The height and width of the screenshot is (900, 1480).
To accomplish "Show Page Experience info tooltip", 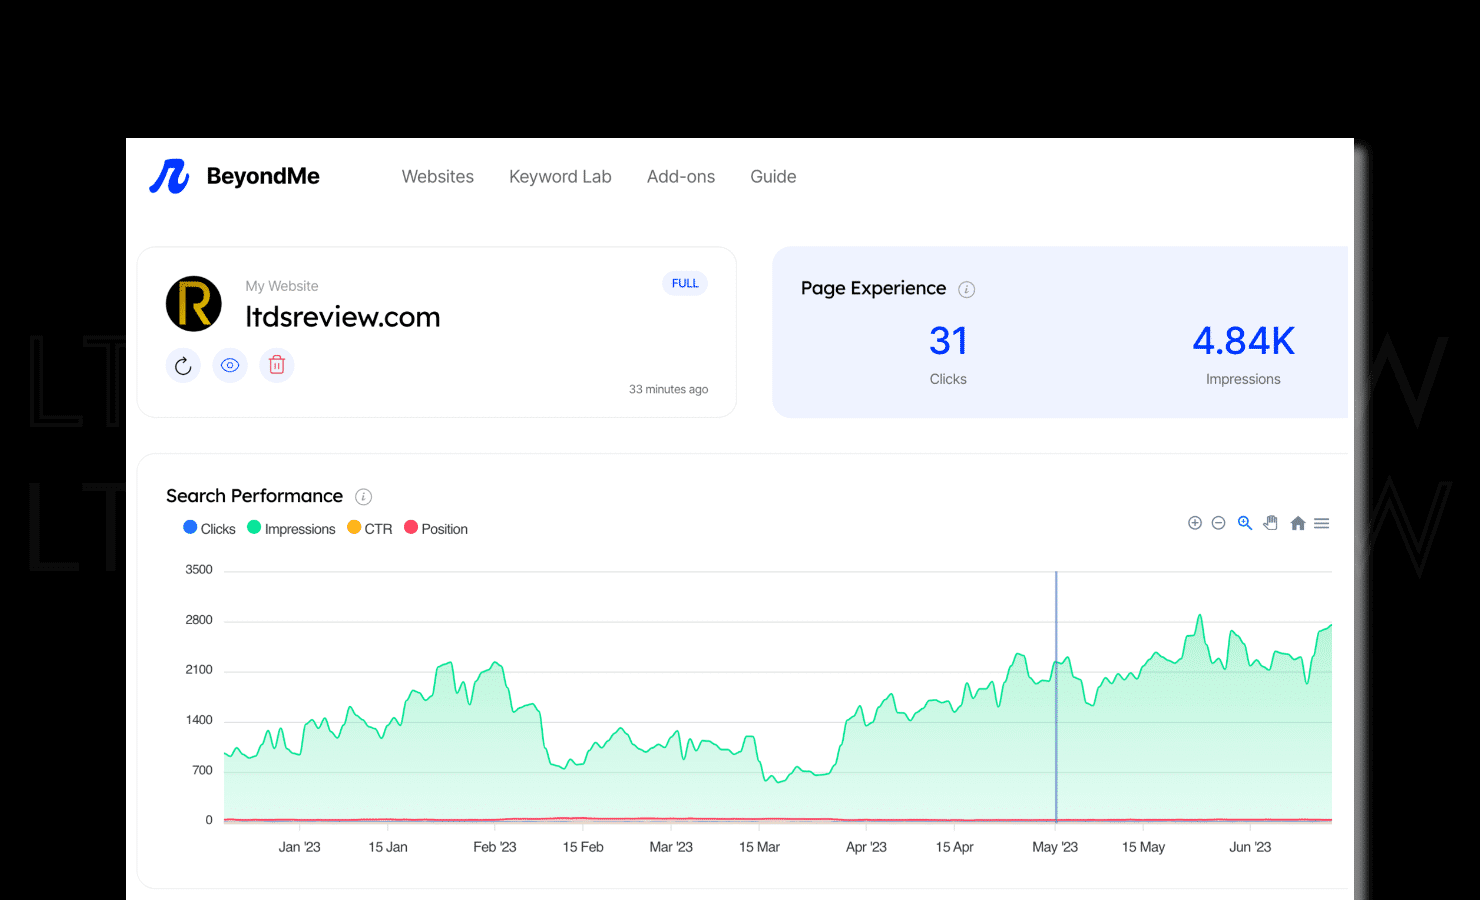I will [966, 289].
